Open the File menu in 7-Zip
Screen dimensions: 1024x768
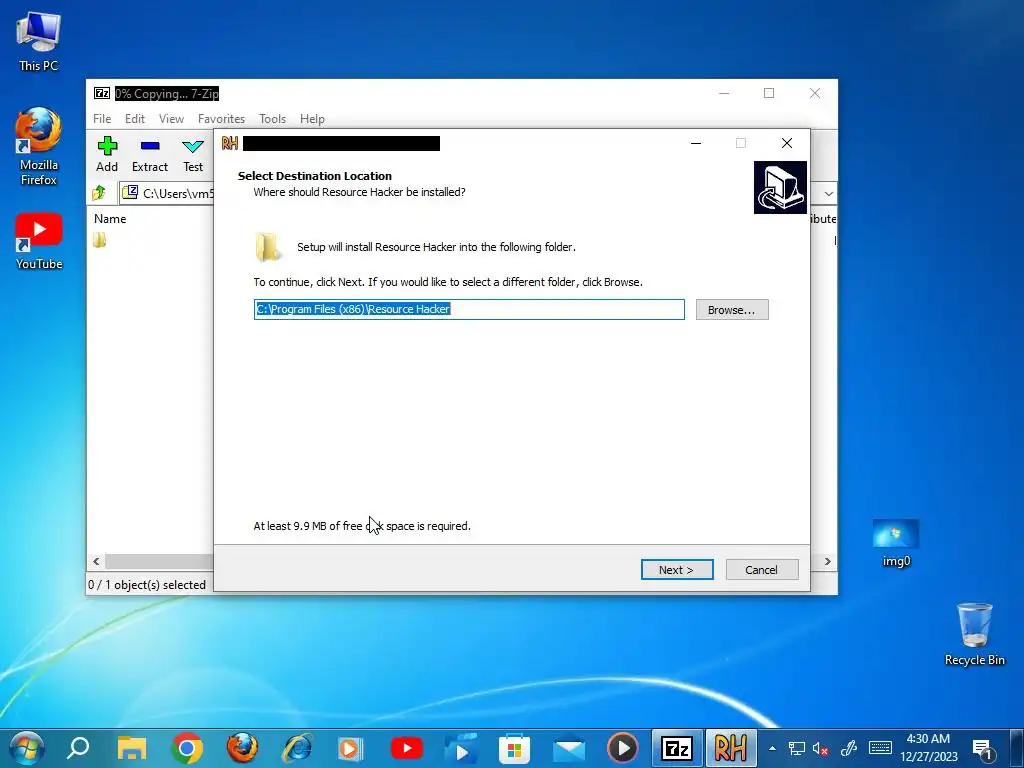tap(102, 119)
